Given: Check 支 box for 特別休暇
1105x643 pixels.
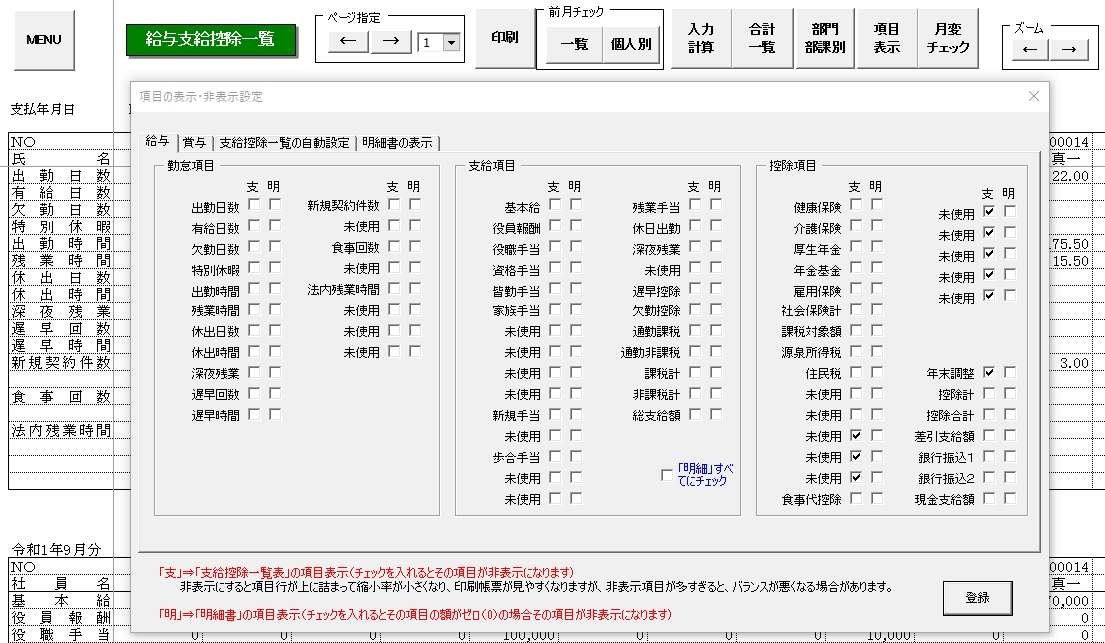Looking at the screenshot, I should pyautogui.click(x=254, y=267).
